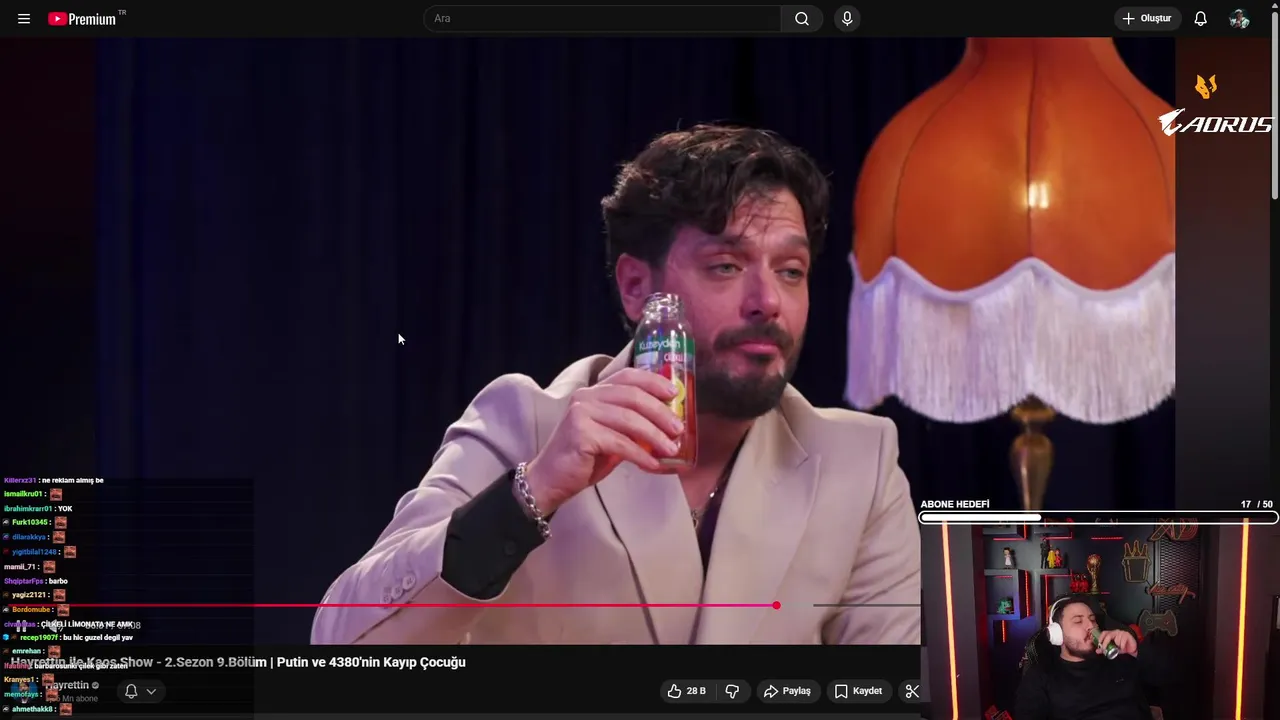Click chat message YOK from ibrahimkrarr01
The height and width of the screenshot is (720, 1280).
(x=65, y=508)
